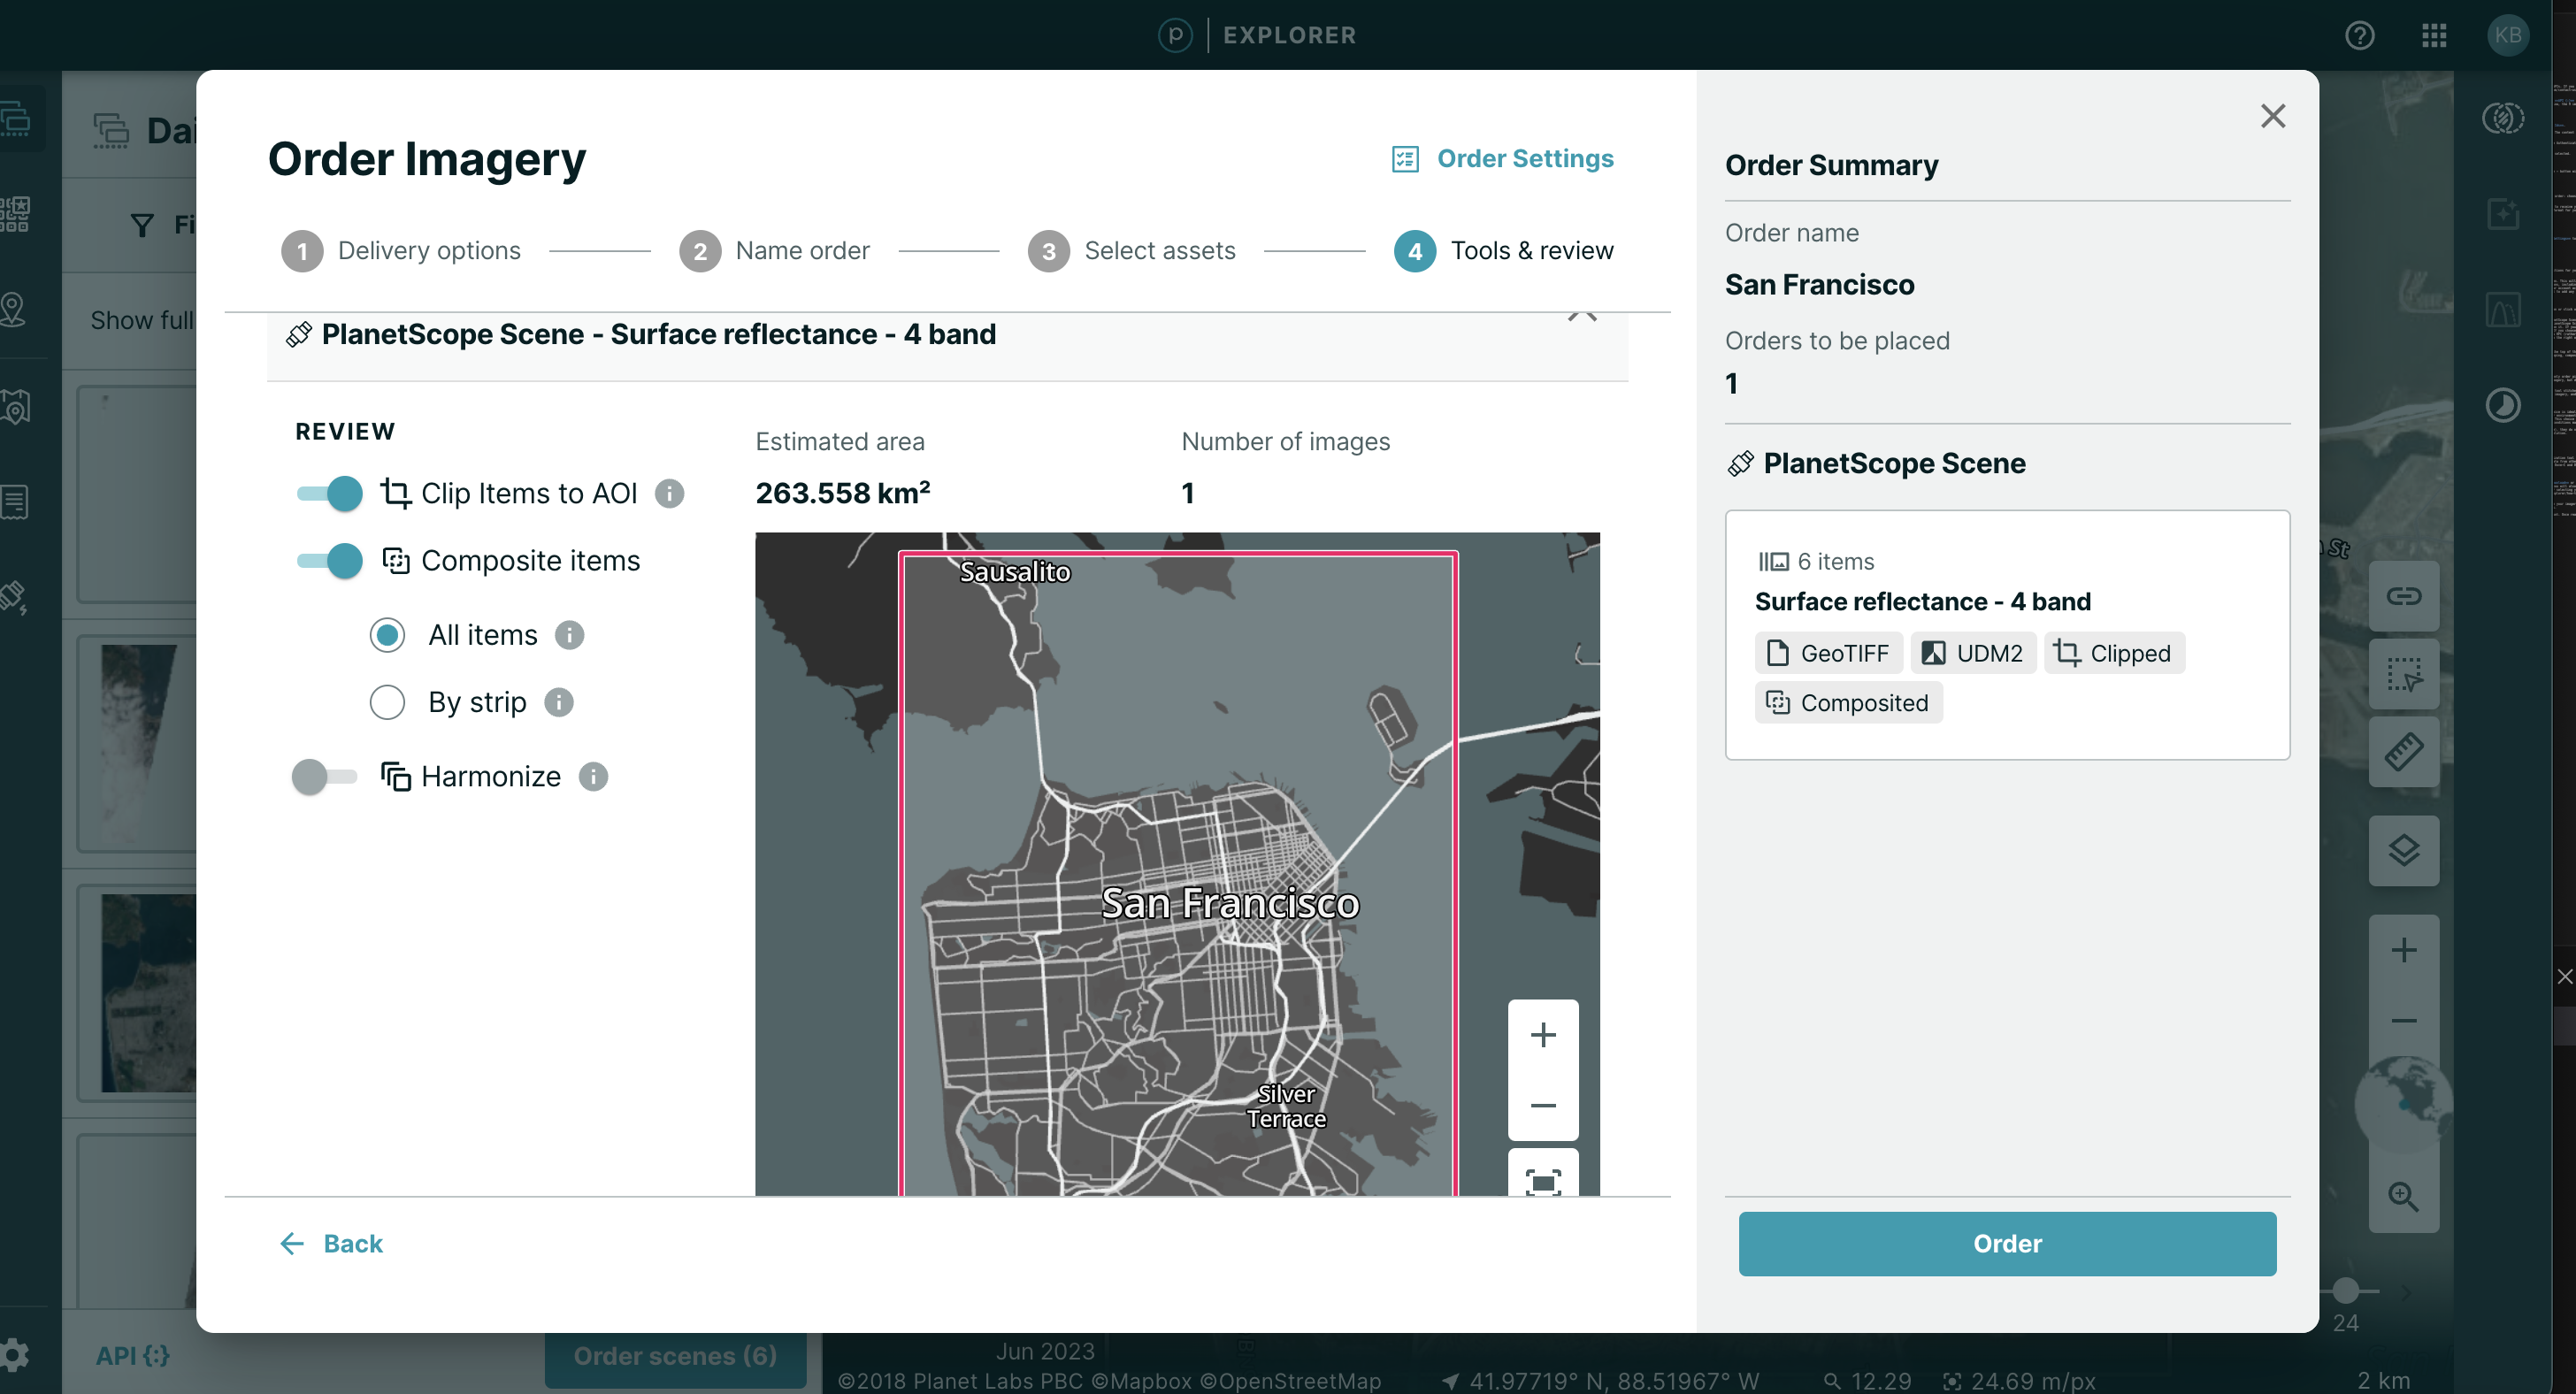
Task: Click the Order button
Action: tap(2007, 1244)
